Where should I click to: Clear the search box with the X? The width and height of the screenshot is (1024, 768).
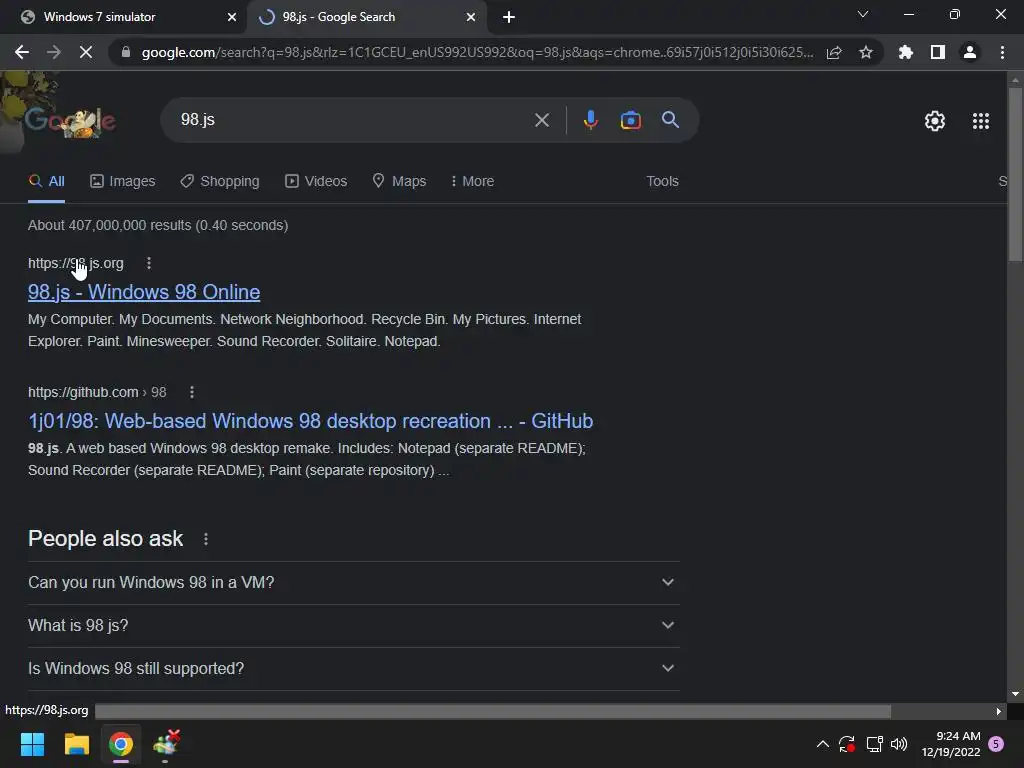click(x=541, y=120)
